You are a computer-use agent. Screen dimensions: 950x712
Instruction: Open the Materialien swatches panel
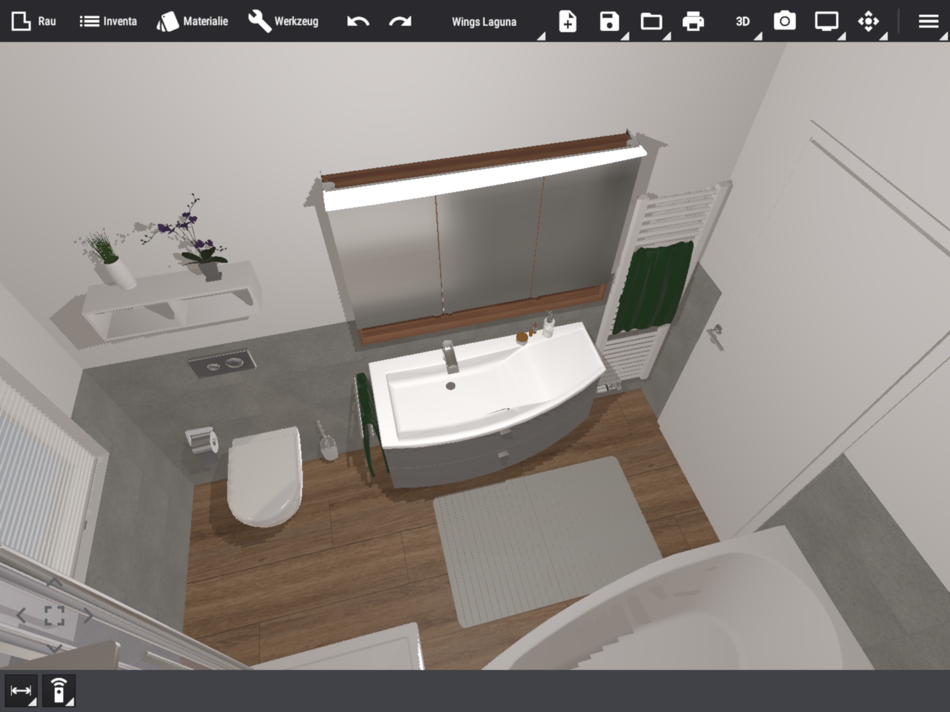pos(192,21)
